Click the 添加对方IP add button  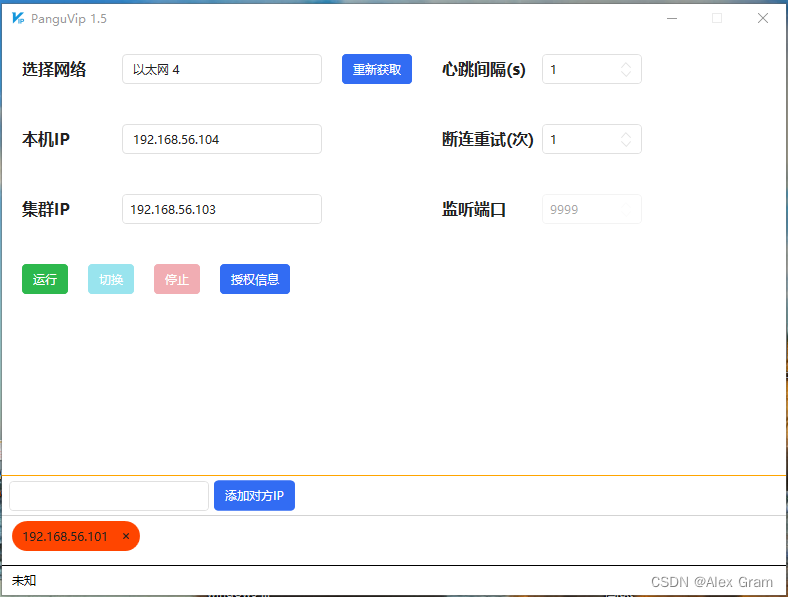click(x=254, y=496)
